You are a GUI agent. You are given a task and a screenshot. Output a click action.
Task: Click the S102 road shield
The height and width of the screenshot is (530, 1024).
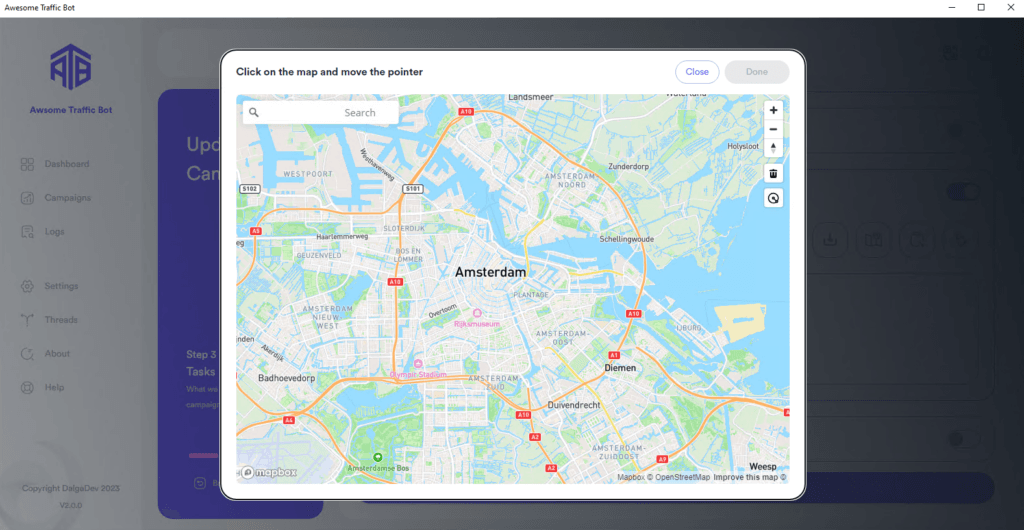pos(251,189)
